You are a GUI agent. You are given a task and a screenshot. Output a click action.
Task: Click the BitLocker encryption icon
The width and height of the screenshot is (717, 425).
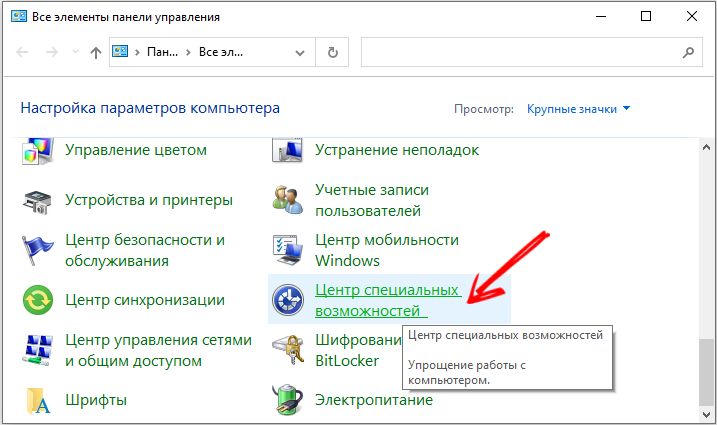[288, 350]
